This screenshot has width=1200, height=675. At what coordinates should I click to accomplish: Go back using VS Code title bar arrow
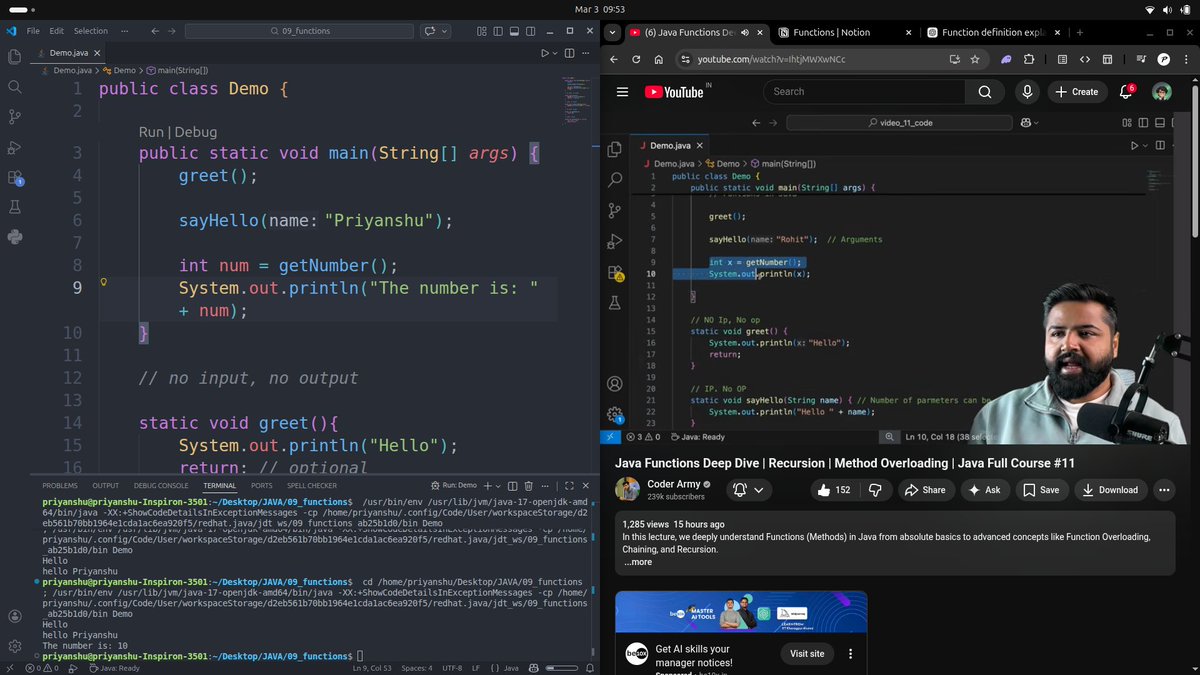click(x=154, y=31)
